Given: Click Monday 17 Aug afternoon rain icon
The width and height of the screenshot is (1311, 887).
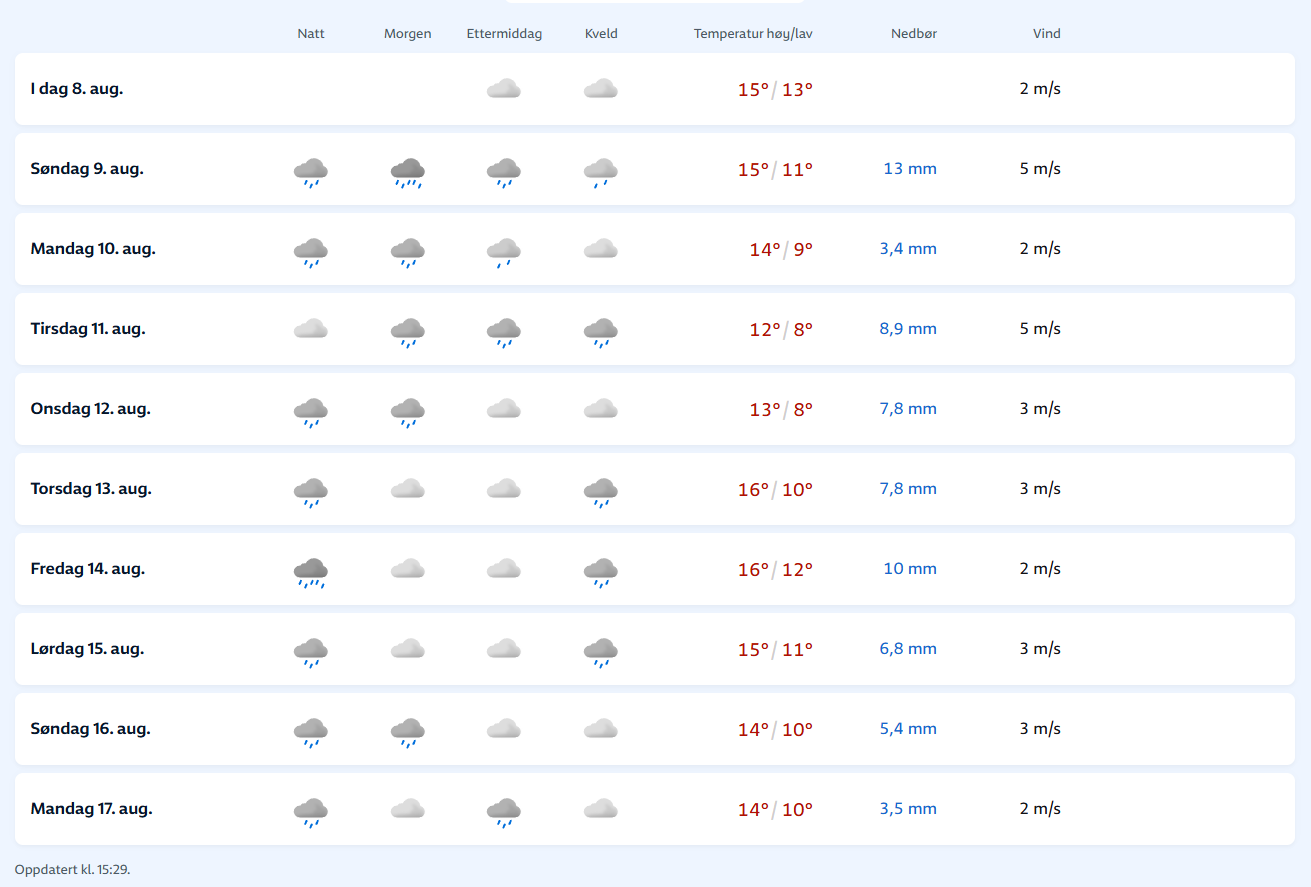Looking at the screenshot, I should click(504, 812).
